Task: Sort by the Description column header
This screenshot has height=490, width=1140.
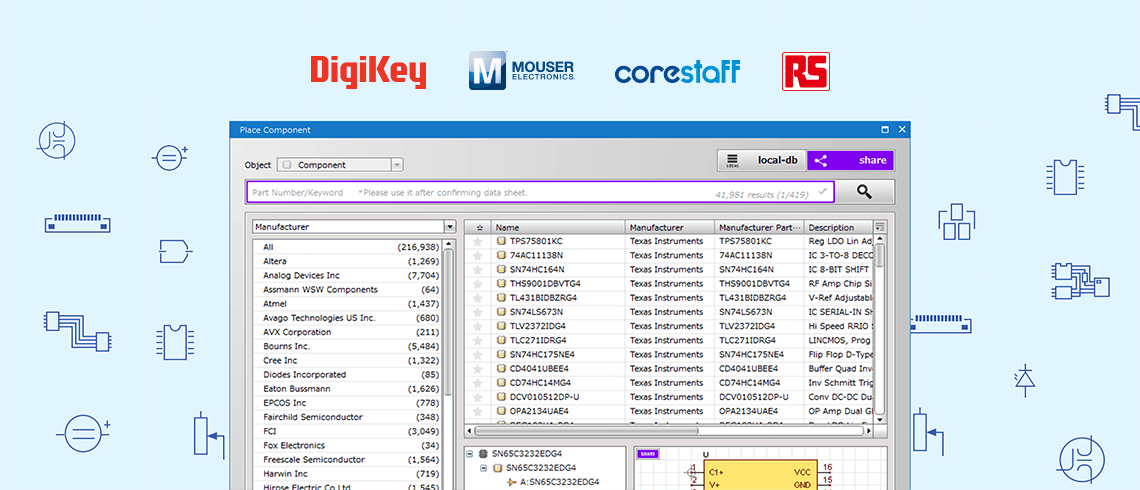Action: click(838, 228)
